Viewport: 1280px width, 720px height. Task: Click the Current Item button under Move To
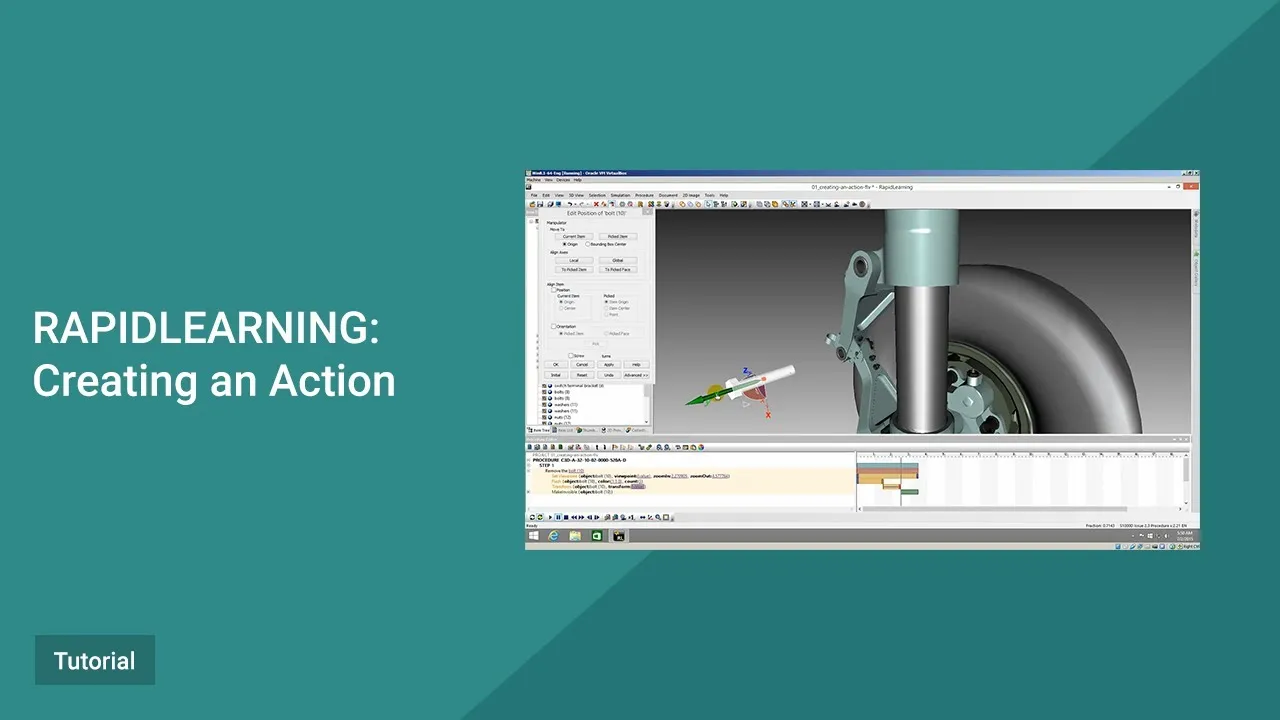574,236
